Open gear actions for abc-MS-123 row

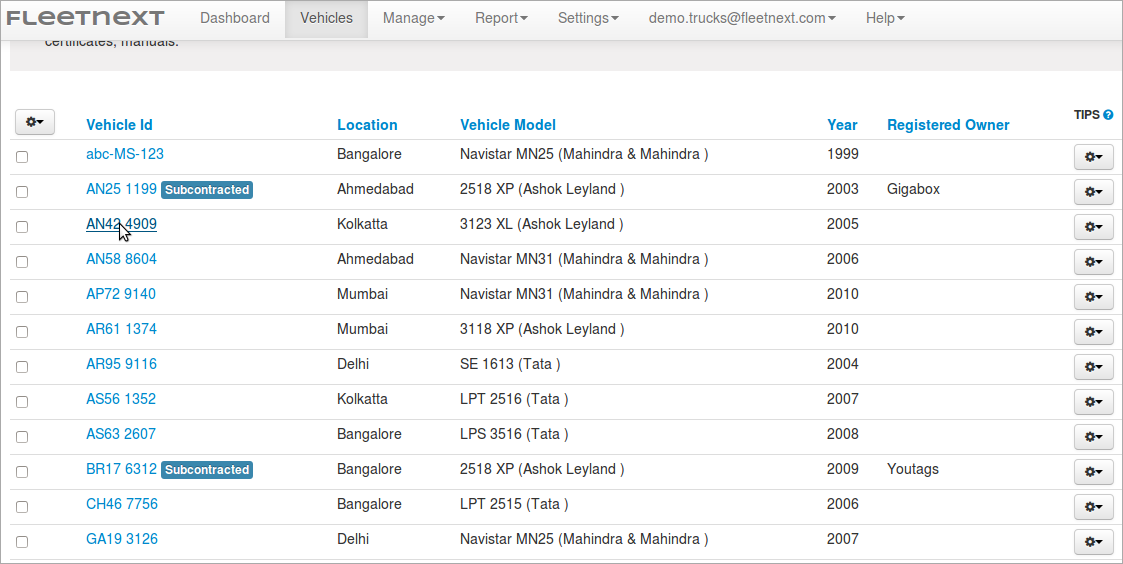[x=1093, y=157]
